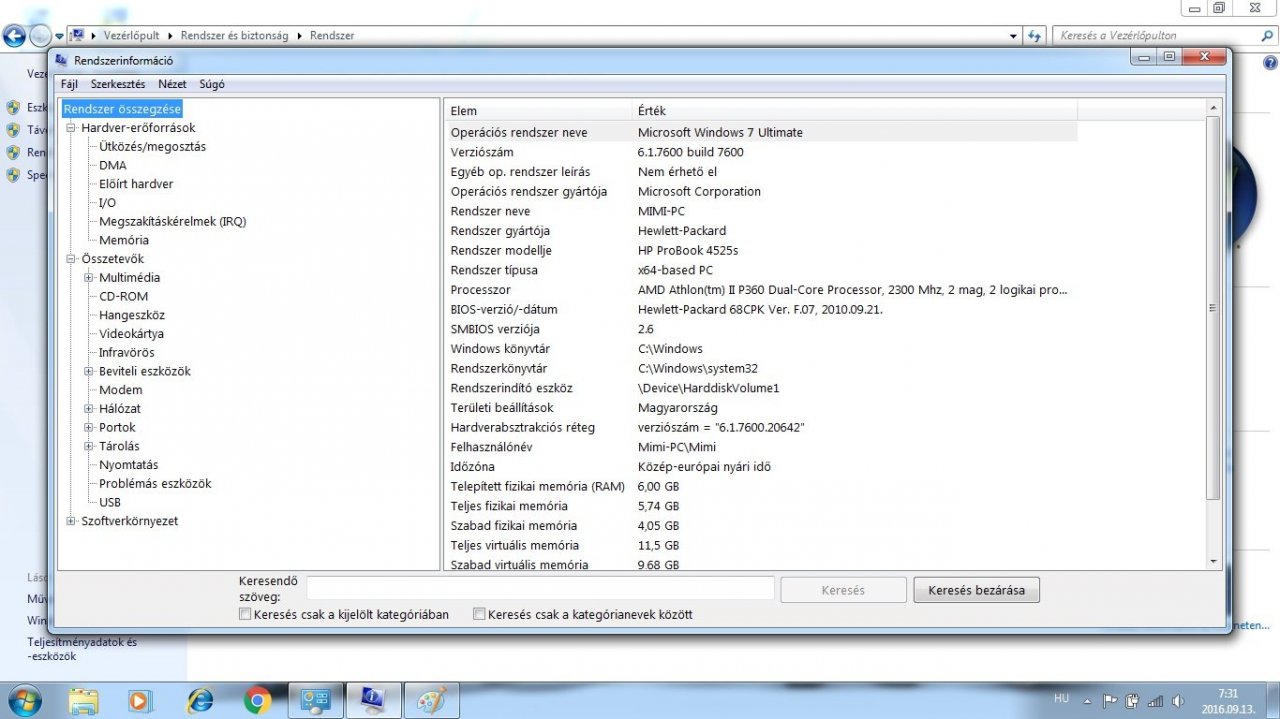Viewport: 1280px width, 719px height.
Task: Launch Windows Media Player from taskbar
Action: point(141,701)
